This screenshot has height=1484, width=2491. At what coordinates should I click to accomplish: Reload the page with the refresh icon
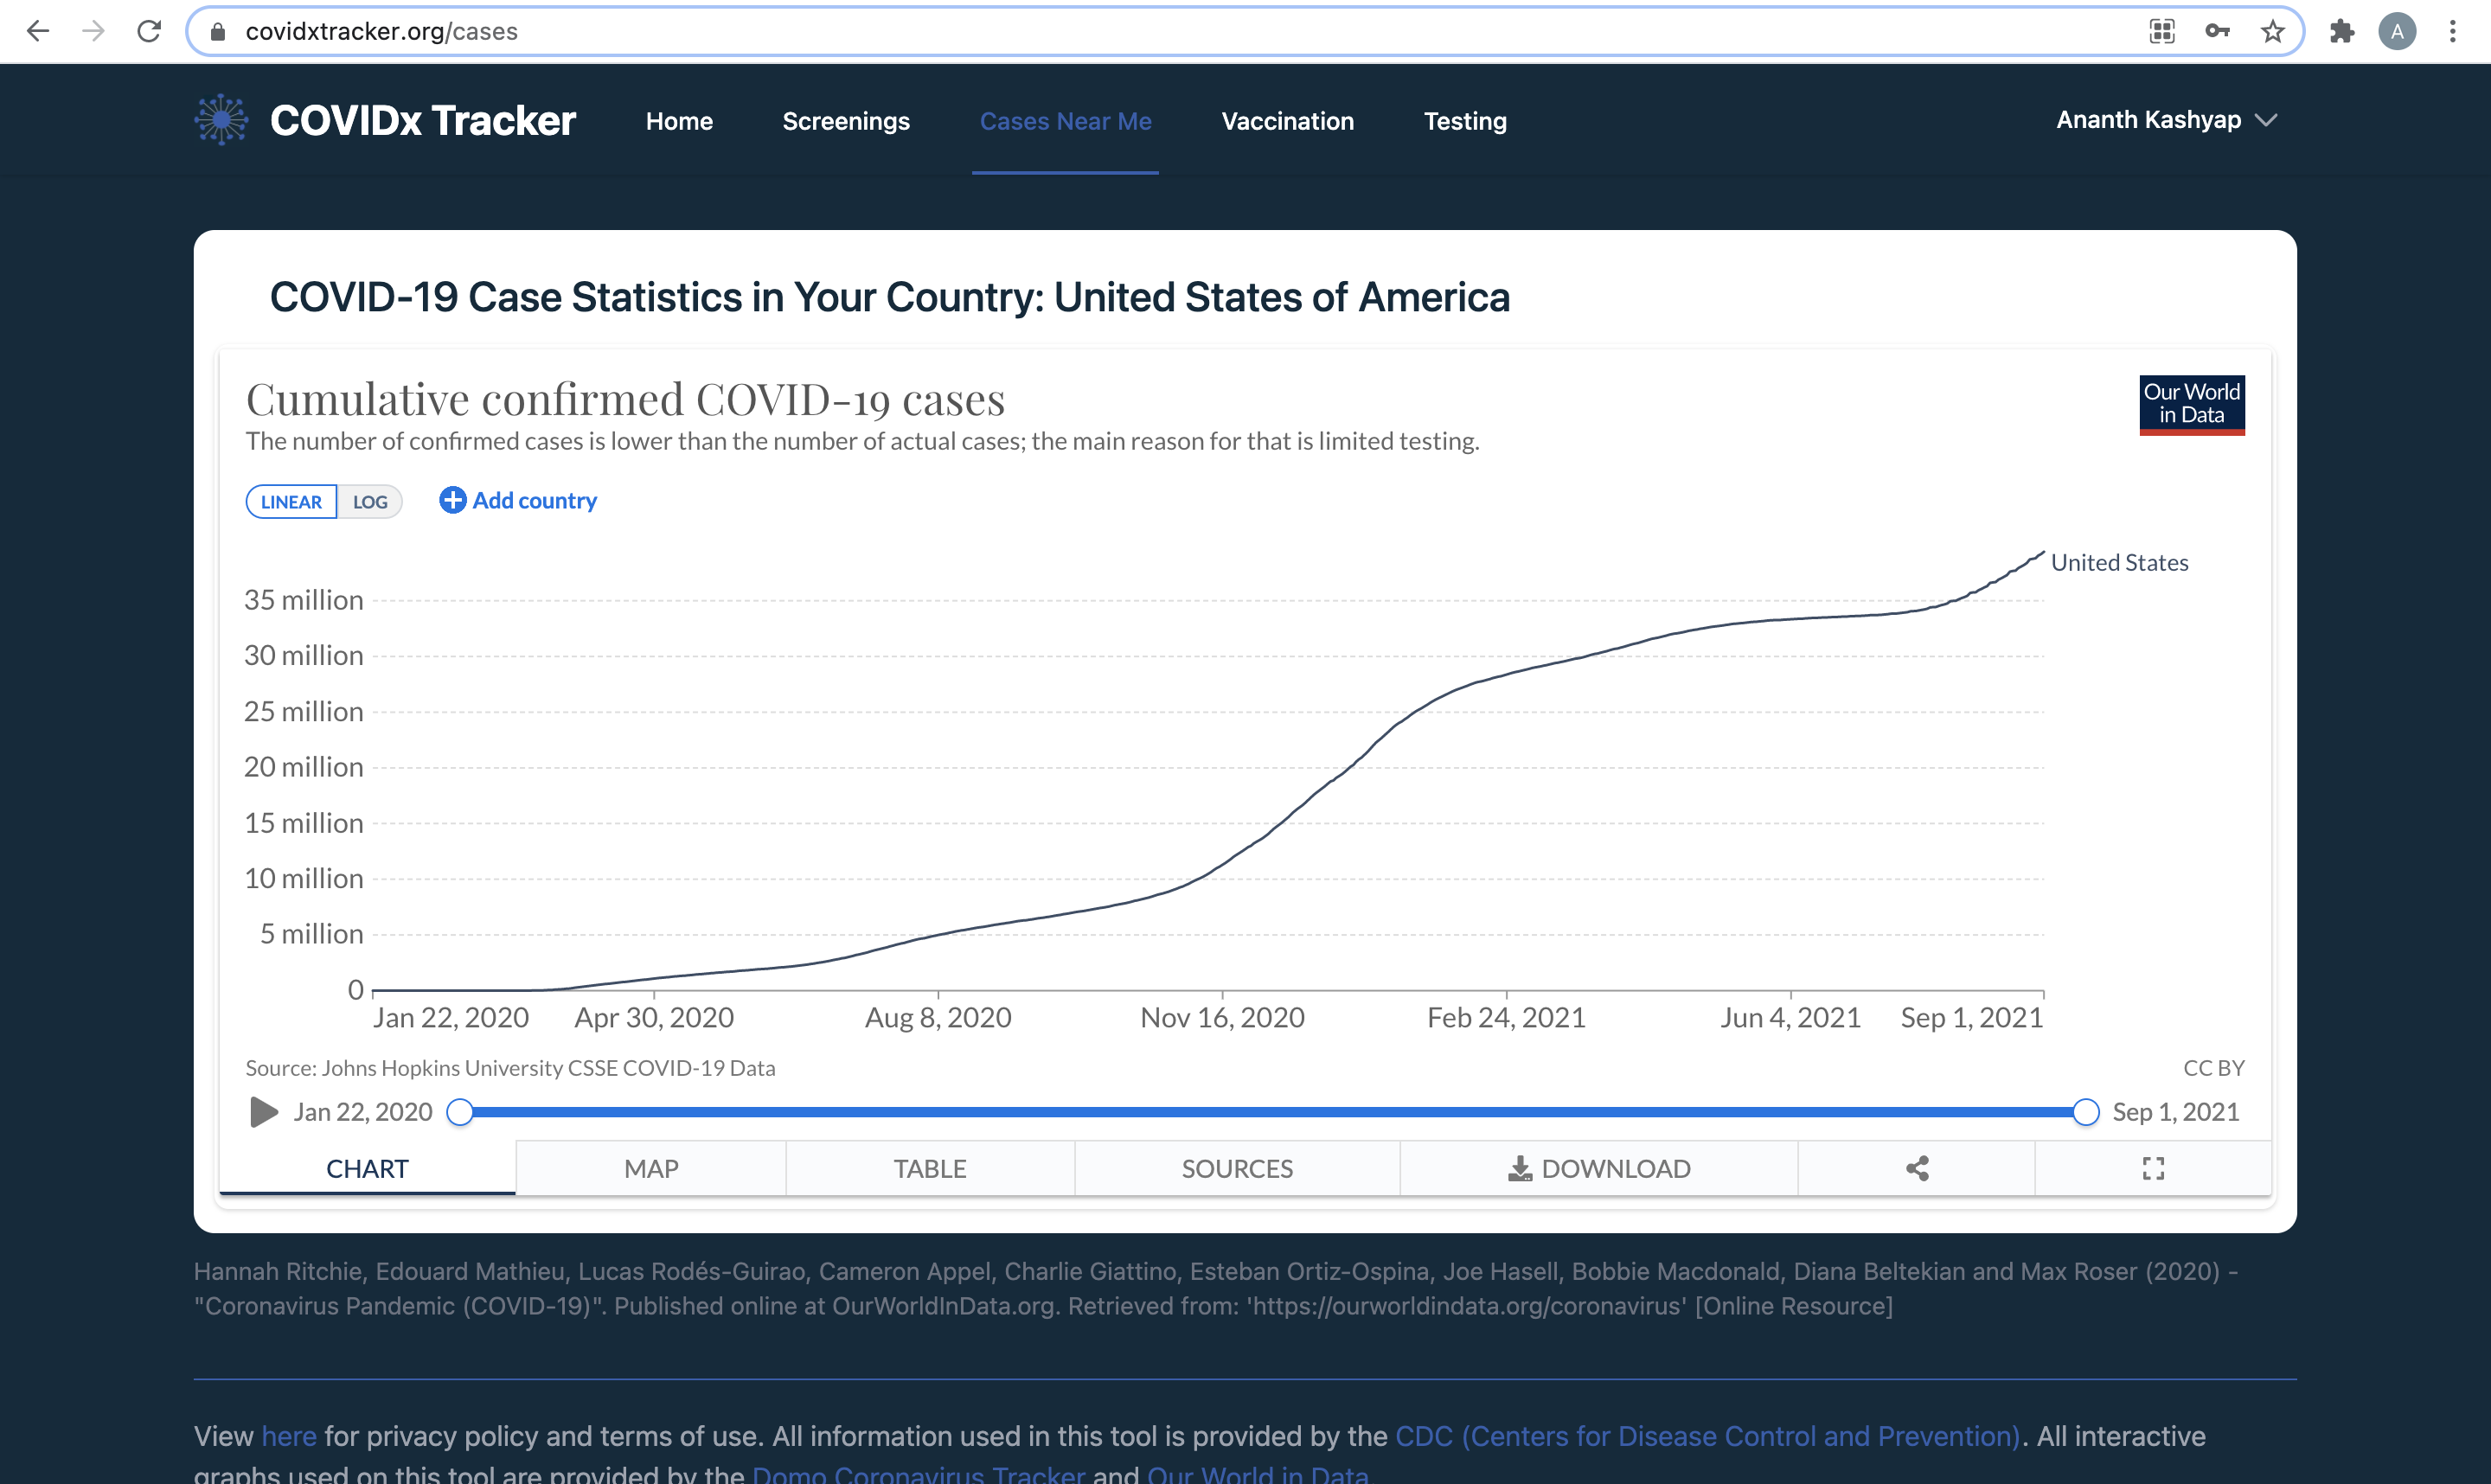(x=149, y=31)
